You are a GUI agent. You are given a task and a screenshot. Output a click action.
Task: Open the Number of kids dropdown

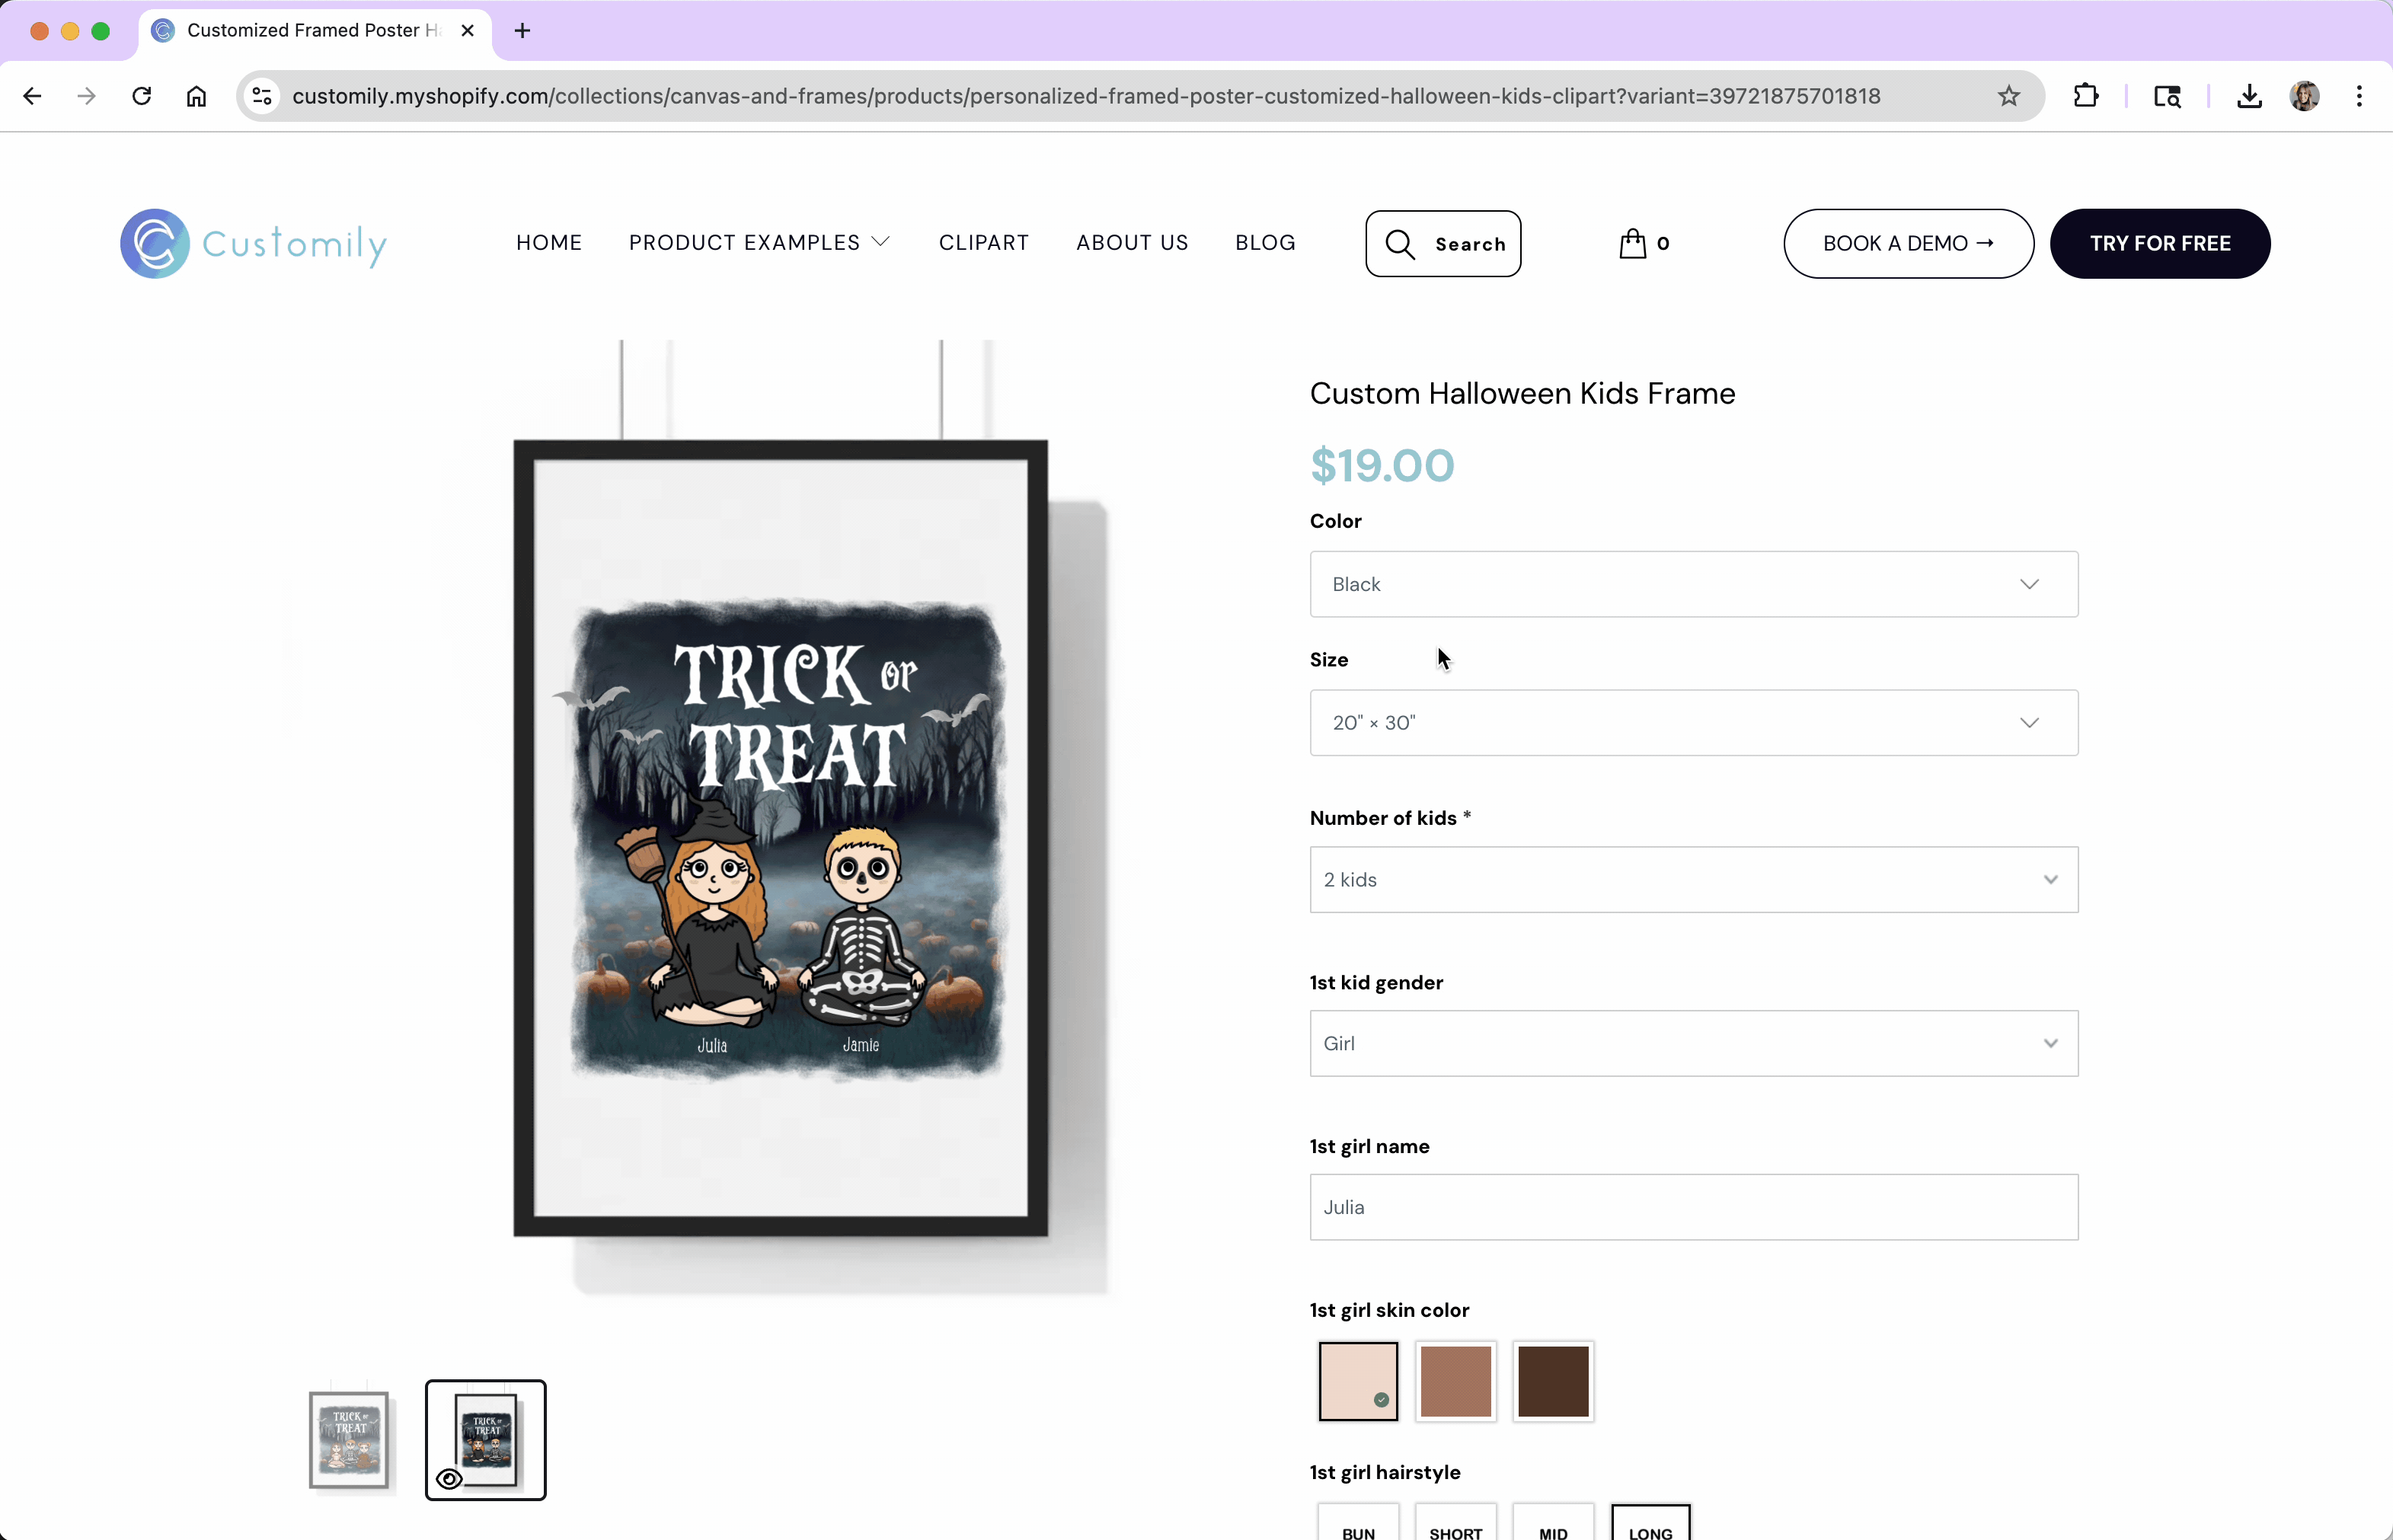pos(1693,880)
